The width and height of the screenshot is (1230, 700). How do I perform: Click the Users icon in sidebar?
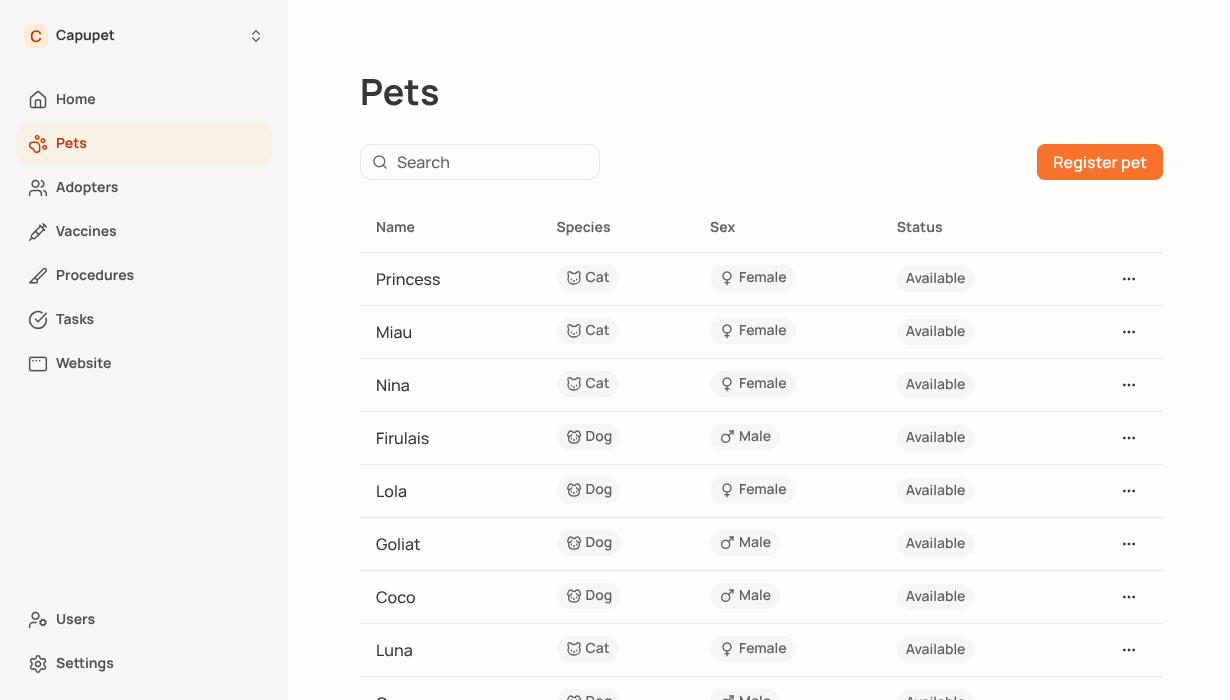38,619
